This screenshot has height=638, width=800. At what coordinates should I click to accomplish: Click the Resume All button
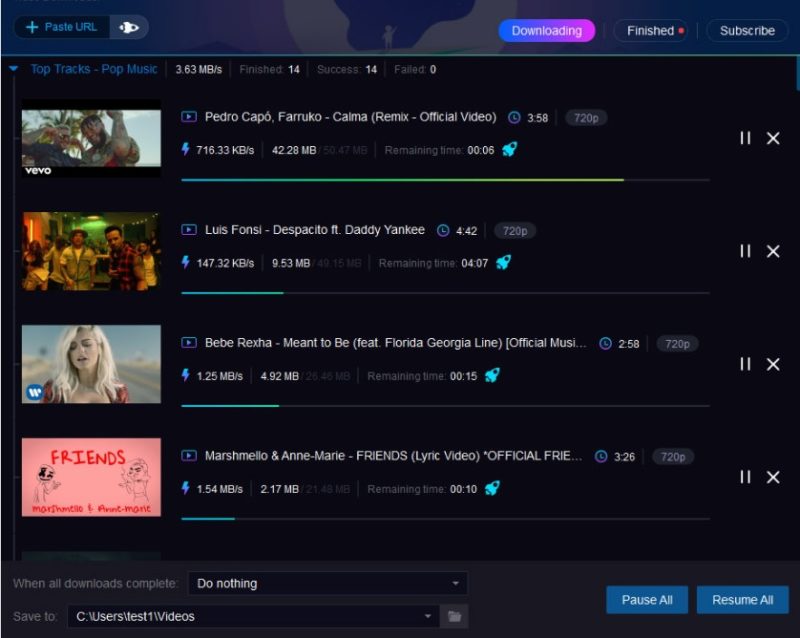[x=742, y=600]
